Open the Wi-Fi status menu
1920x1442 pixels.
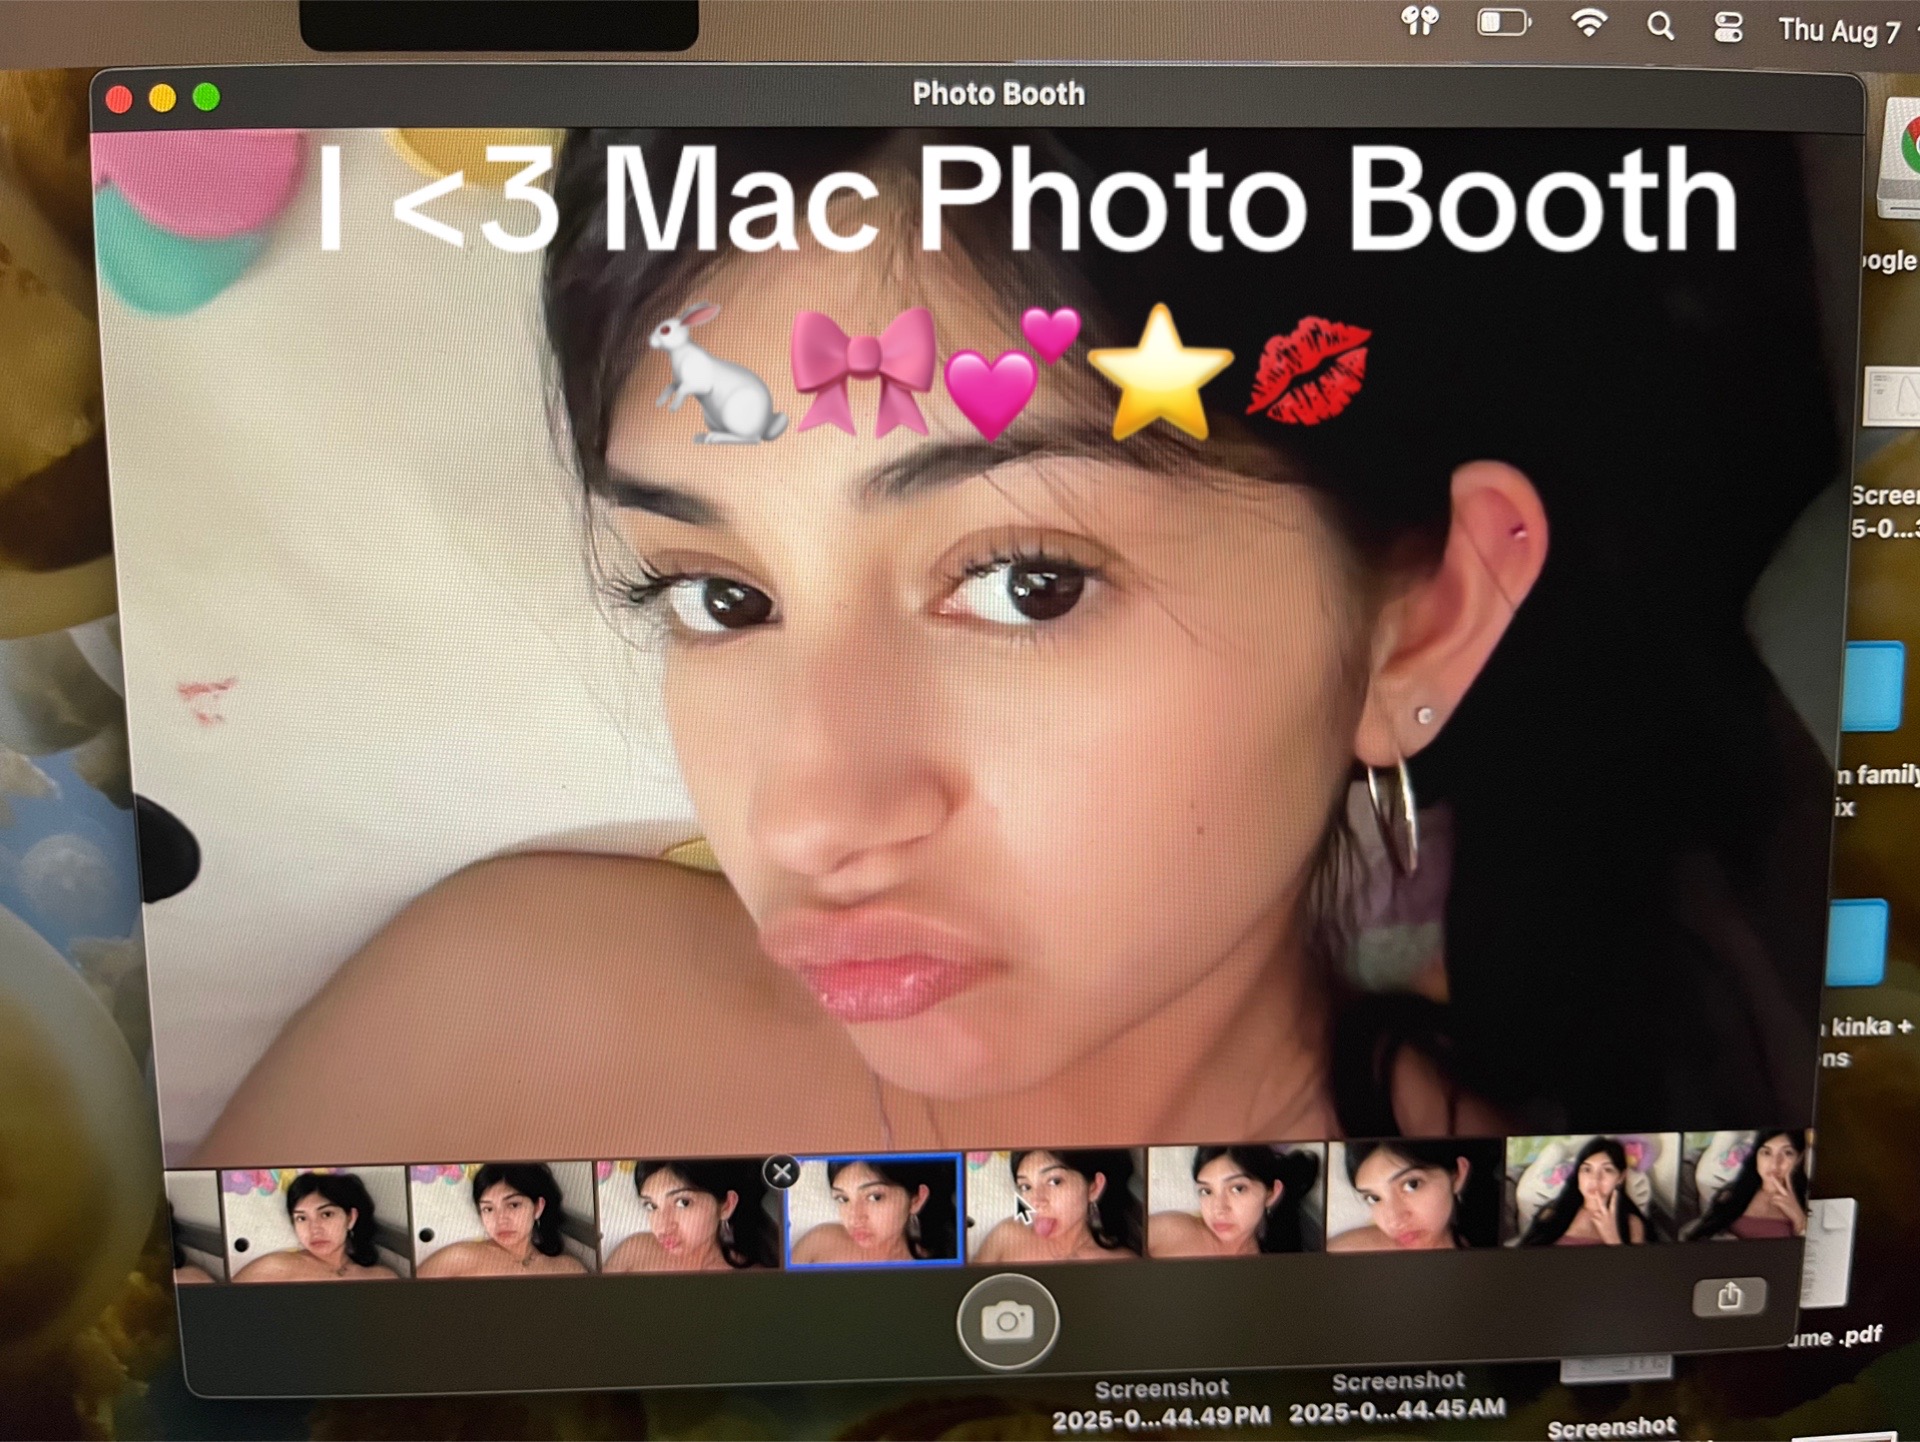pos(1589,22)
